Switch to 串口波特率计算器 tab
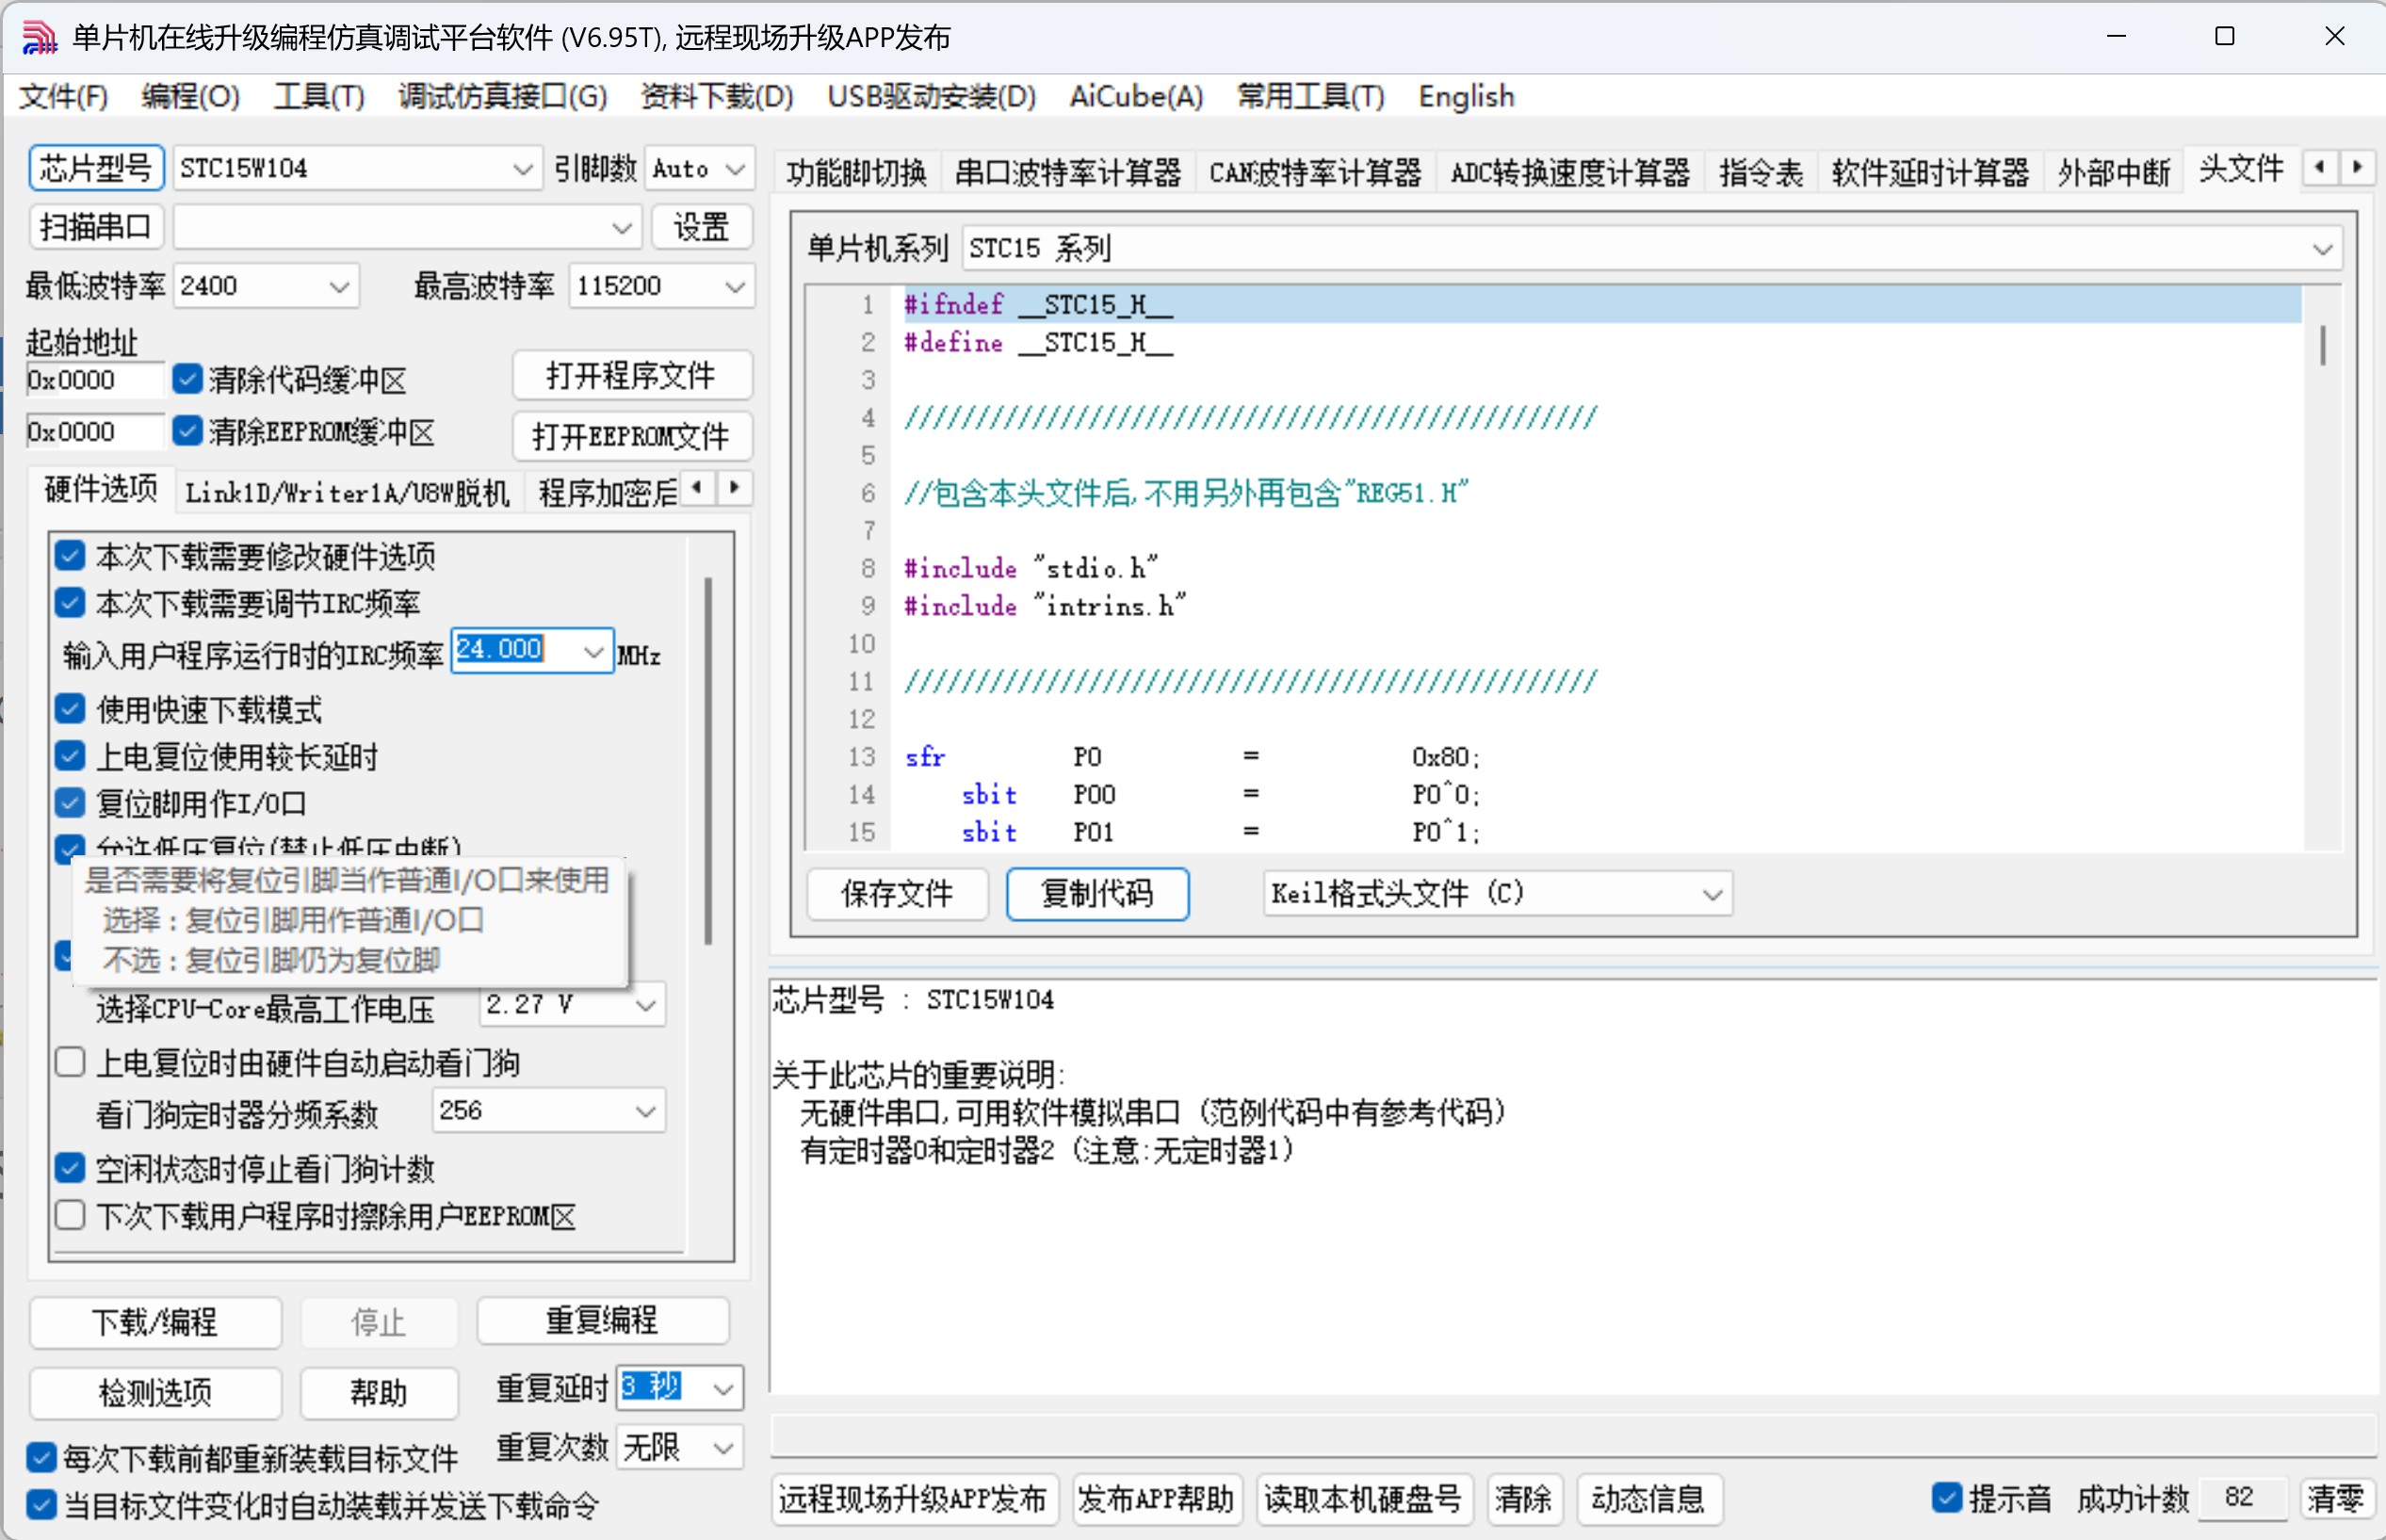This screenshot has height=1540, width=2386. (1067, 172)
